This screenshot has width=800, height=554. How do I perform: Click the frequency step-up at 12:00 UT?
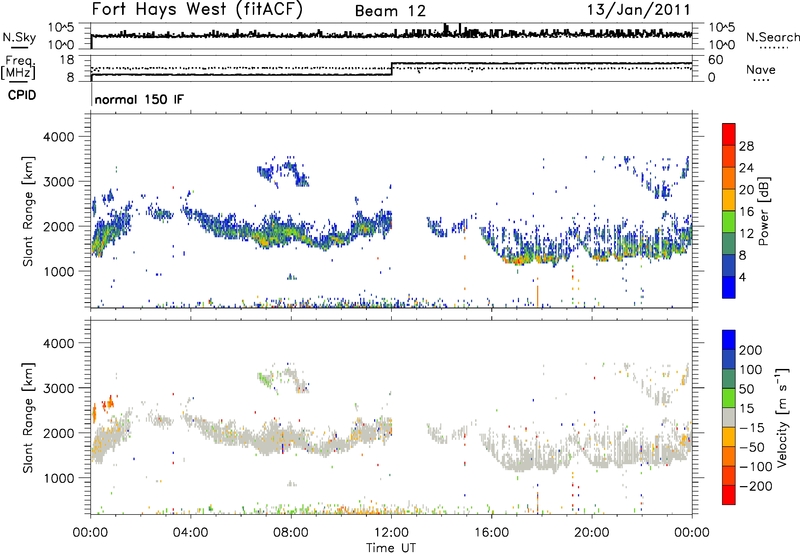(x=391, y=69)
